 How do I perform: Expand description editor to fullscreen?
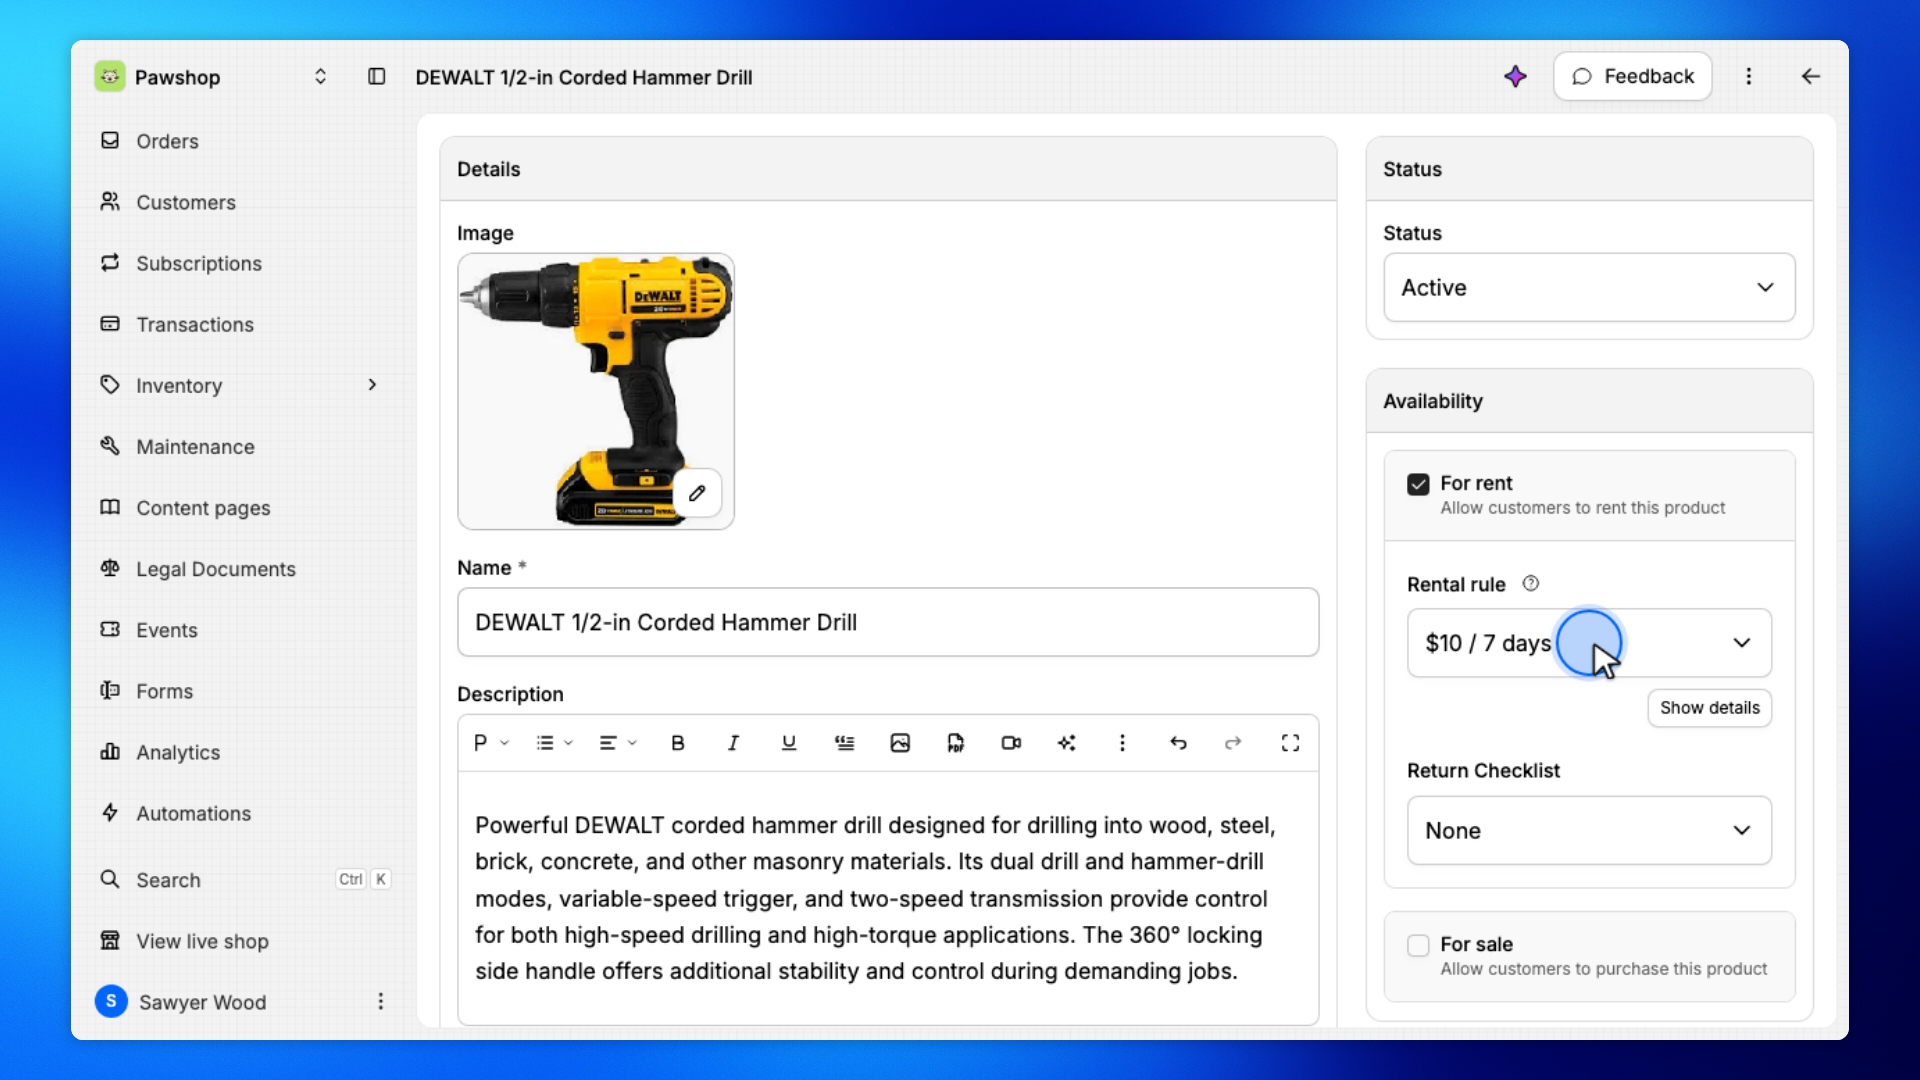[x=1290, y=743]
